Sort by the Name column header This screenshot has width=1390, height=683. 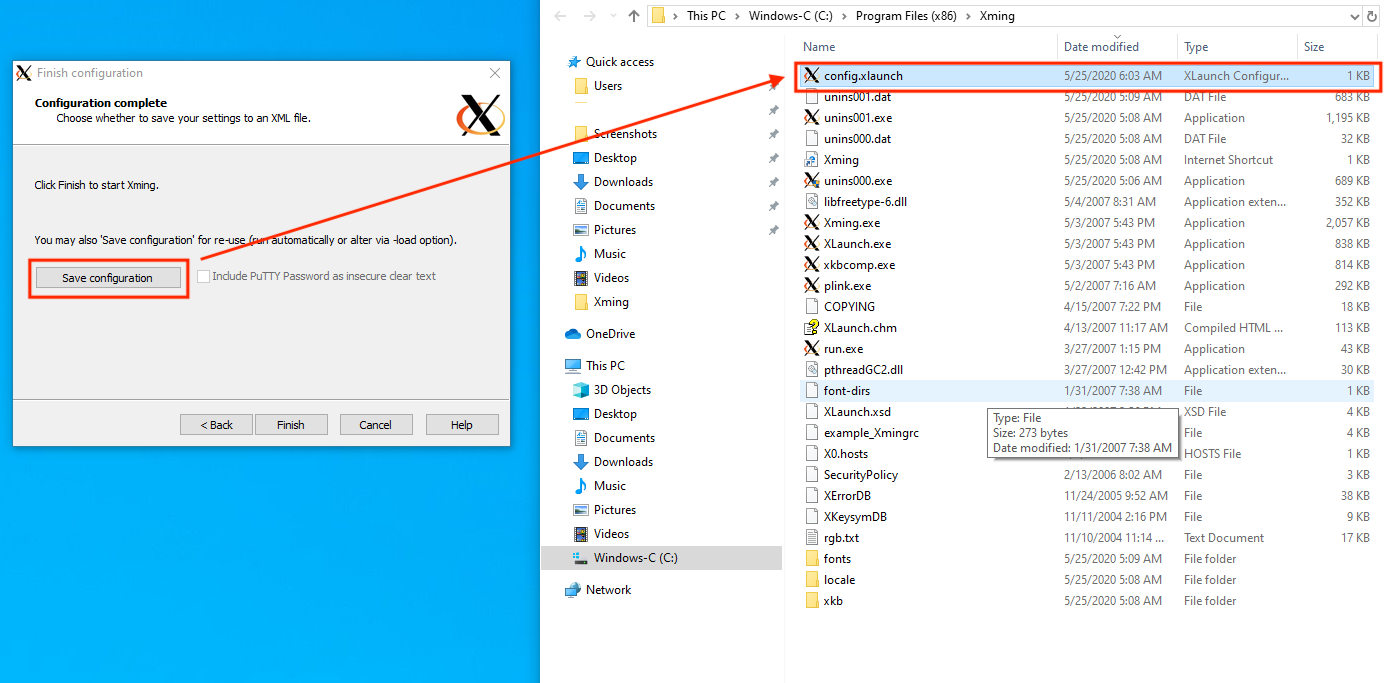pyautogui.click(x=819, y=47)
